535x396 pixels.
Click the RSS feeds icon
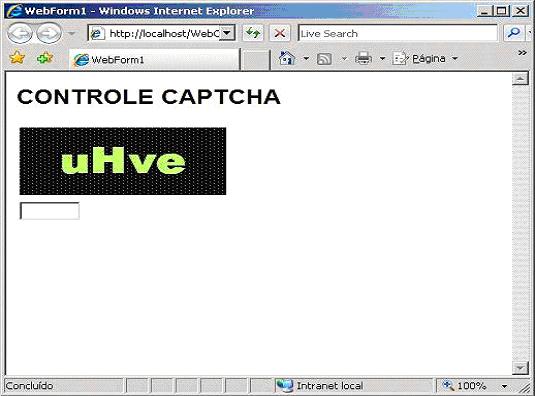point(324,59)
